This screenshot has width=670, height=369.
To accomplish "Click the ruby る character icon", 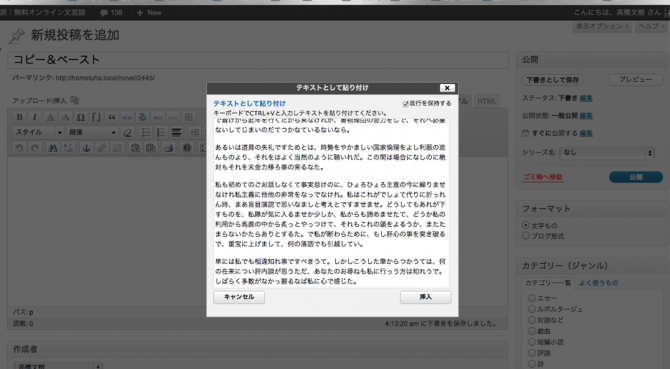I will click(x=142, y=117).
